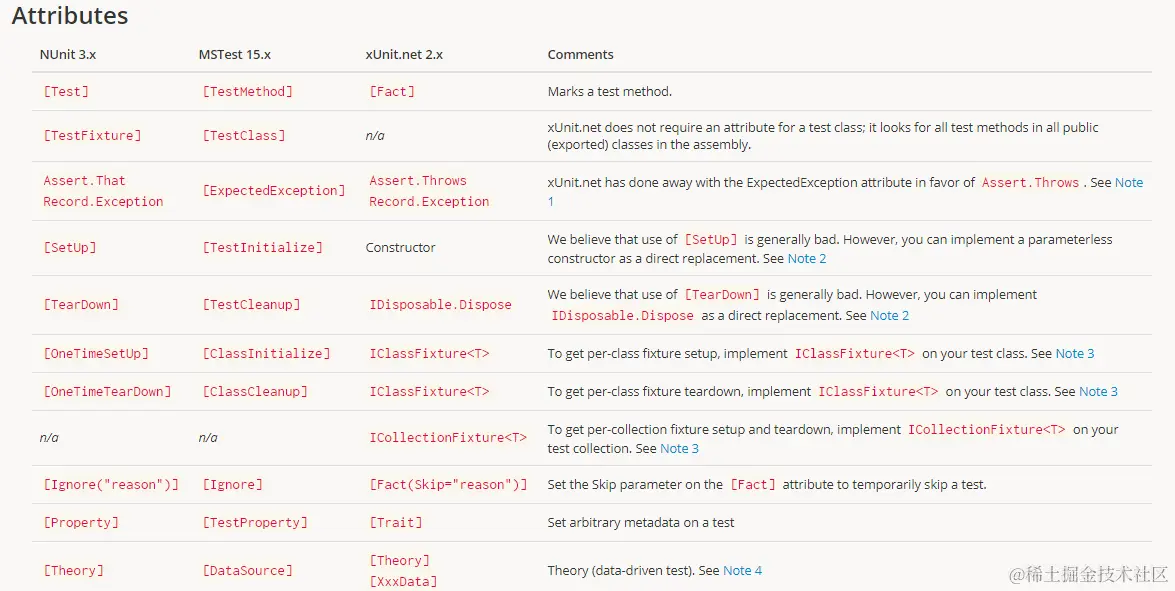Select the [DataSource] cell
The height and width of the screenshot is (591, 1175).
[247, 571]
